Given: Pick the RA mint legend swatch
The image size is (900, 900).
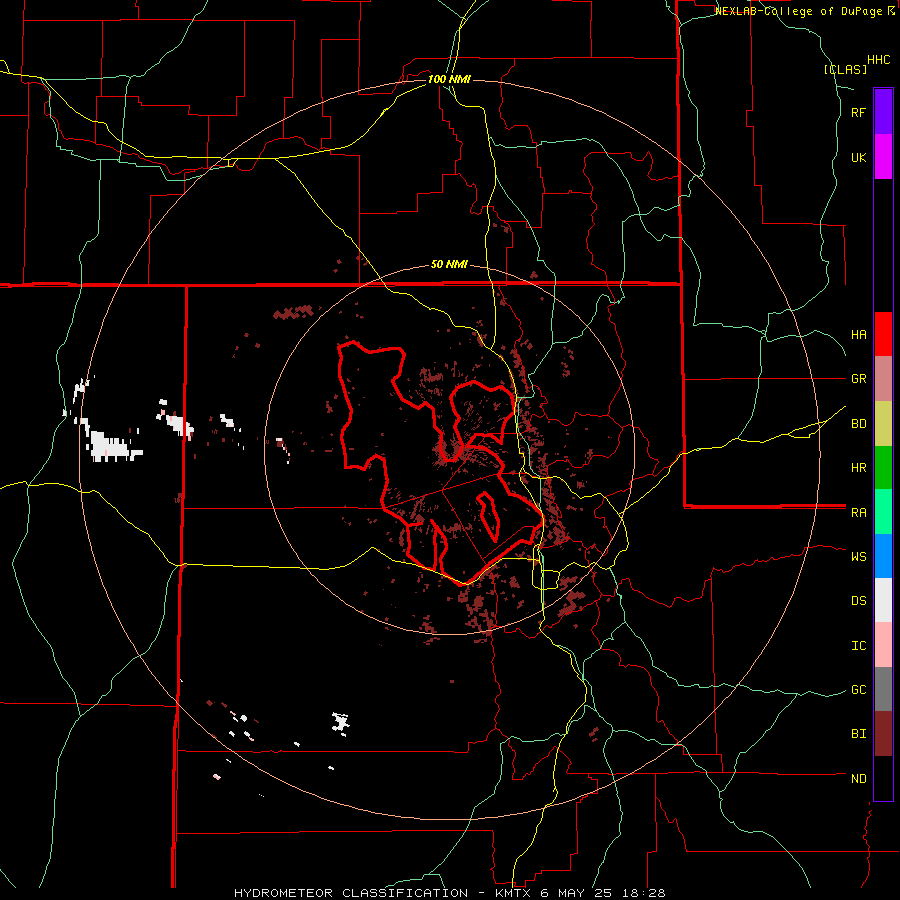Looking at the screenshot, I should pyautogui.click(x=883, y=512).
